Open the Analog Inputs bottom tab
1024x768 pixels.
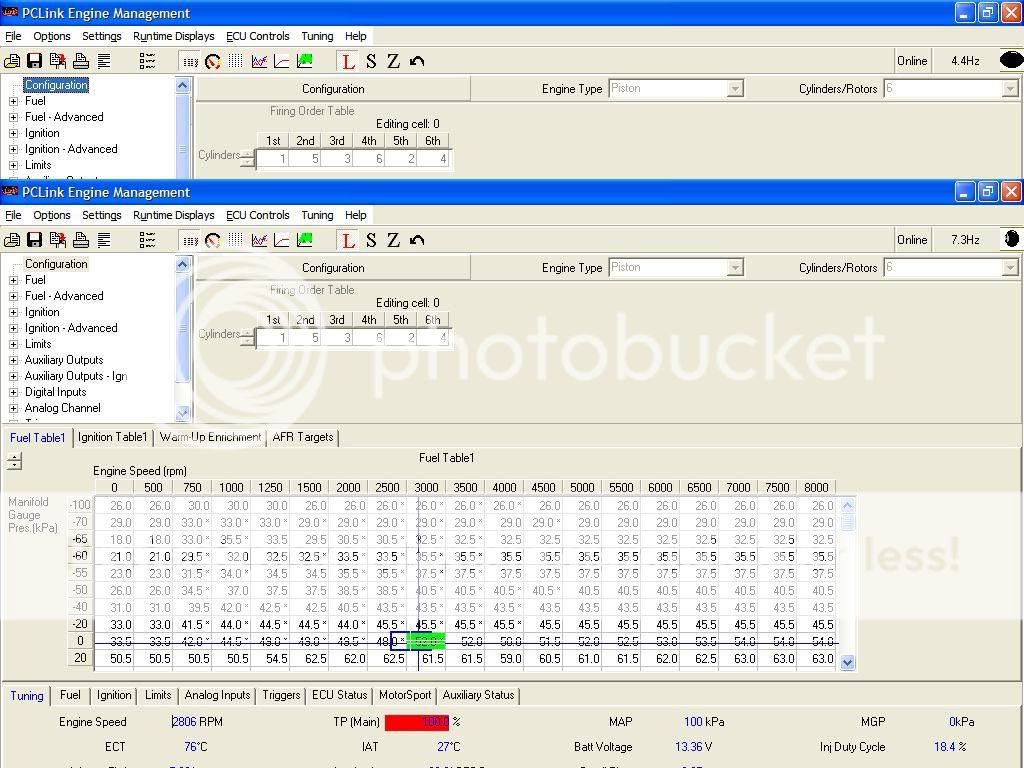click(x=217, y=695)
